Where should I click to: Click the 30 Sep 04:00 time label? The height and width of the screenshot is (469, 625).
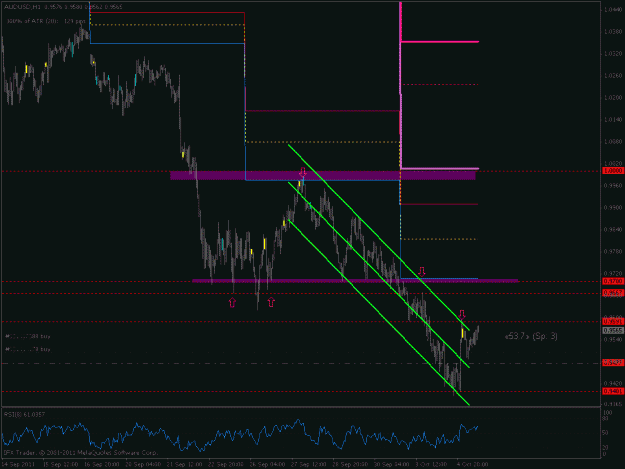pyautogui.click(x=391, y=464)
